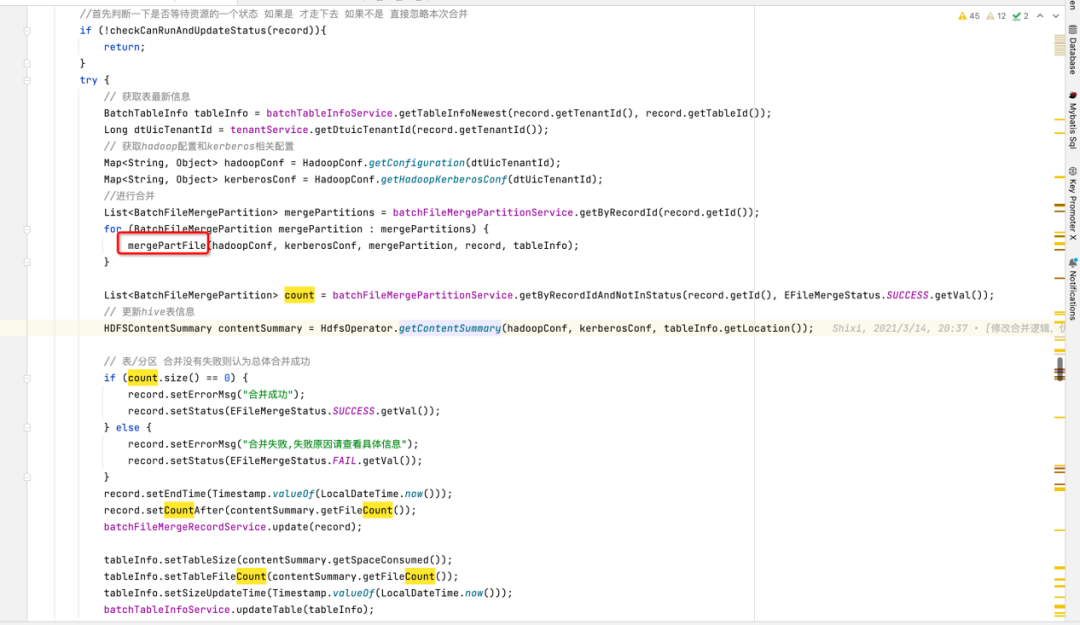This screenshot has height=625, width=1080.
Task: Click comment '// 更新hive表信息'
Action: 149,311
